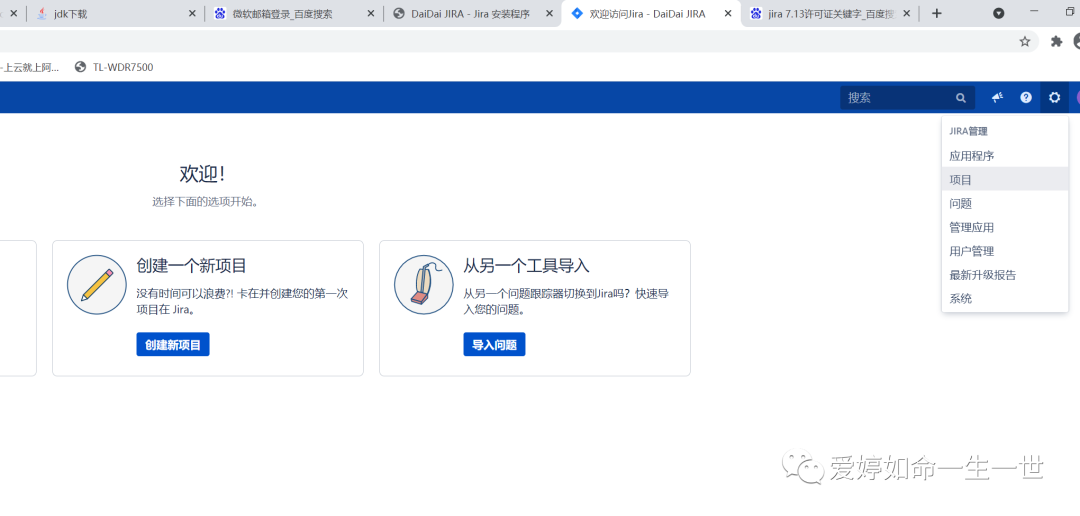Click the help question mark icon
1080x516 pixels.
pyautogui.click(x=1026, y=98)
